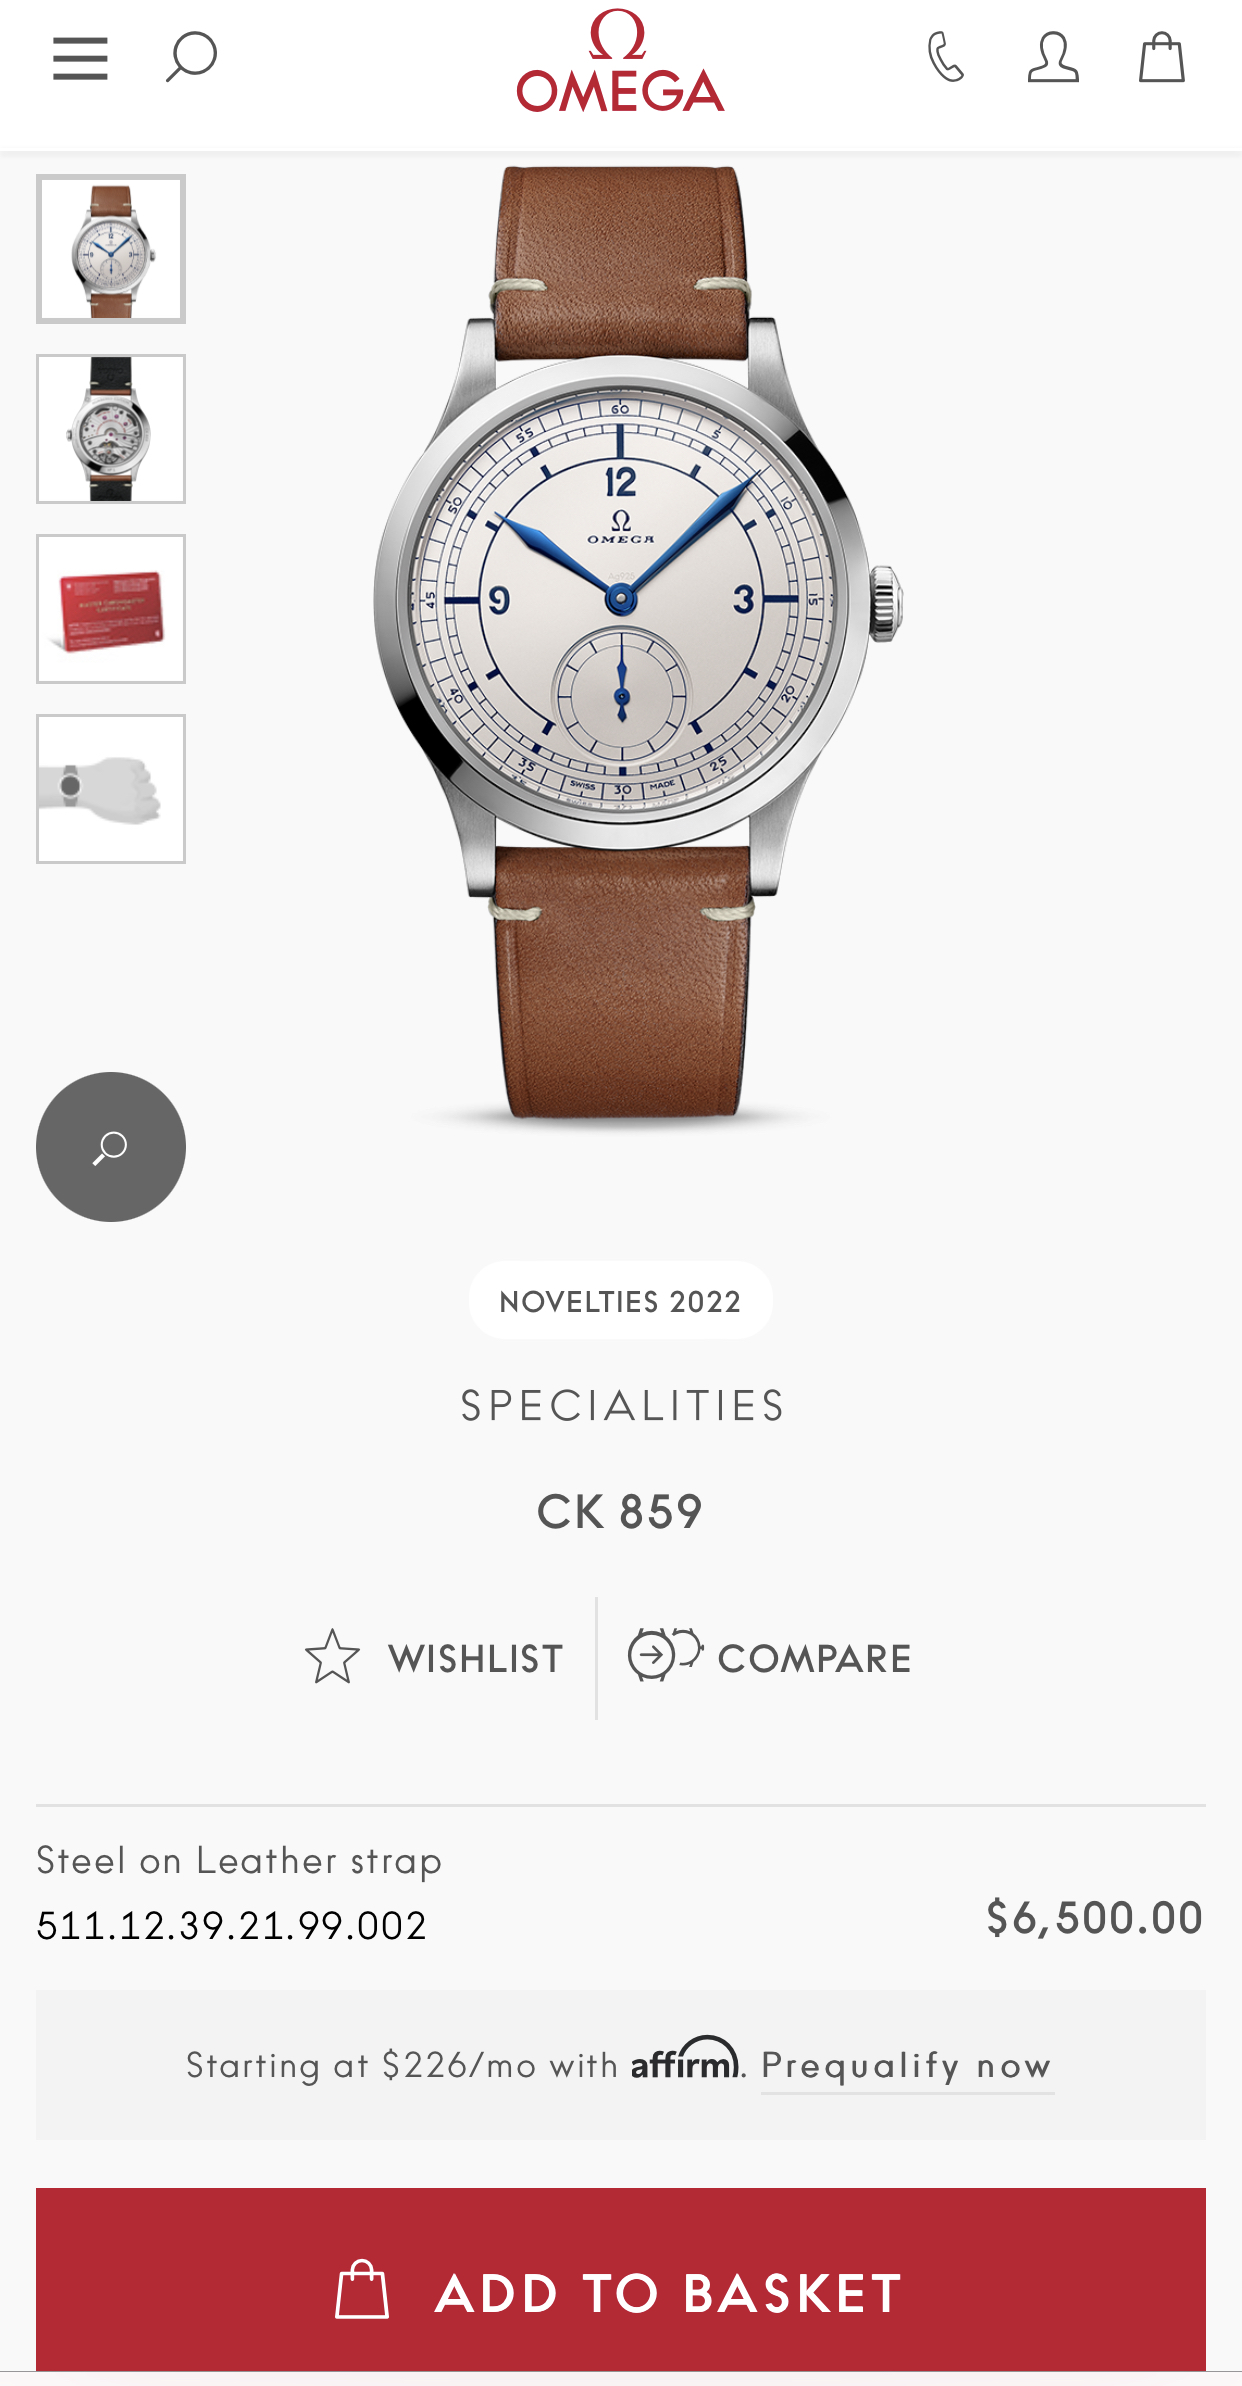Add watch to Wishlist
The image size is (1242, 2386).
434,1658
